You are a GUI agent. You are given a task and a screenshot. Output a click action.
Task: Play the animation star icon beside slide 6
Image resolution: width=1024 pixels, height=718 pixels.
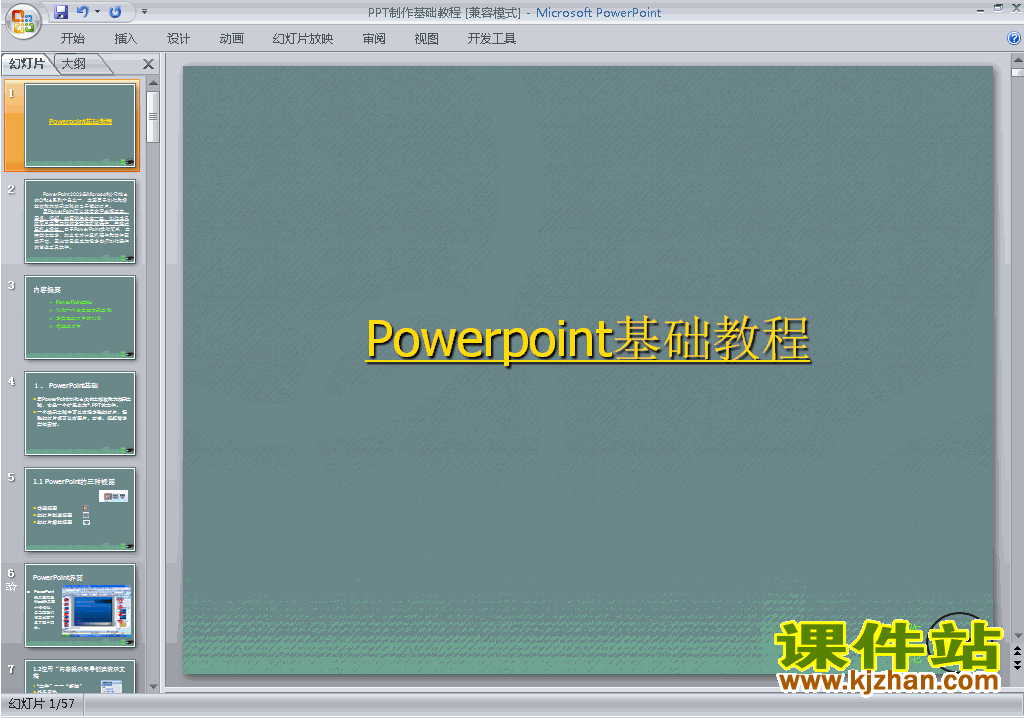11,586
